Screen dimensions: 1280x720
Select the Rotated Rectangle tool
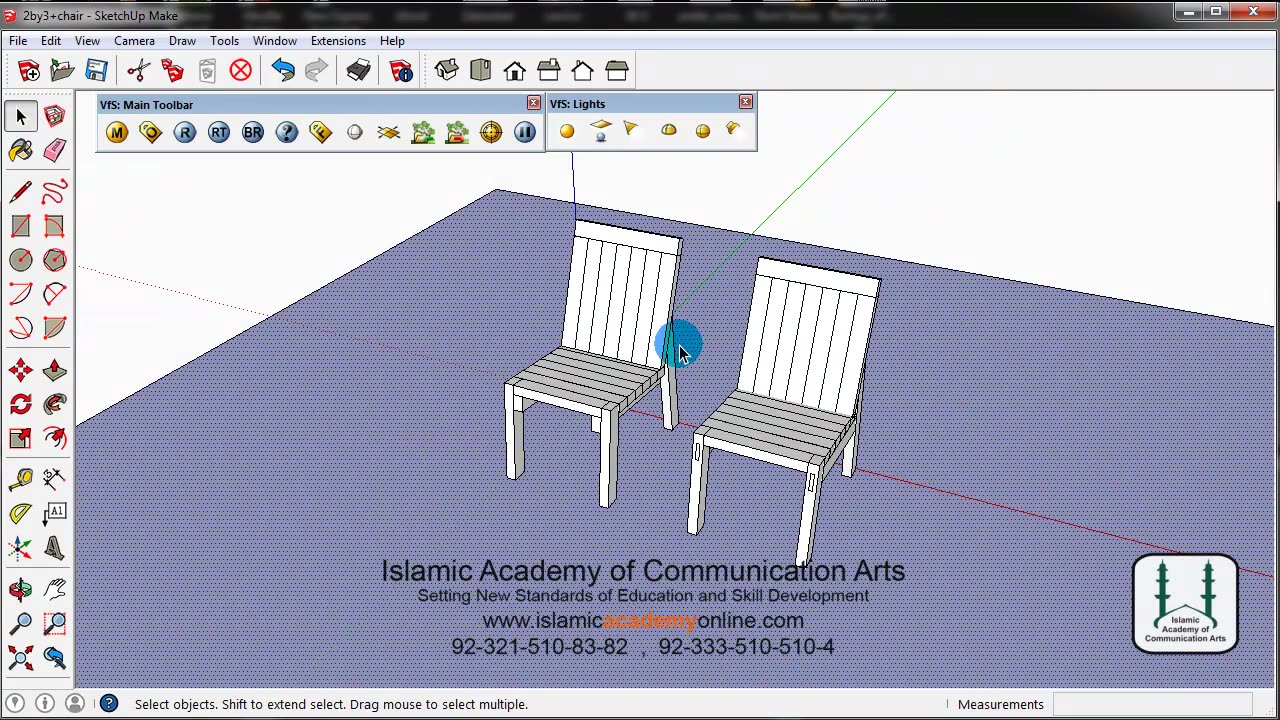[x=55, y=226]
